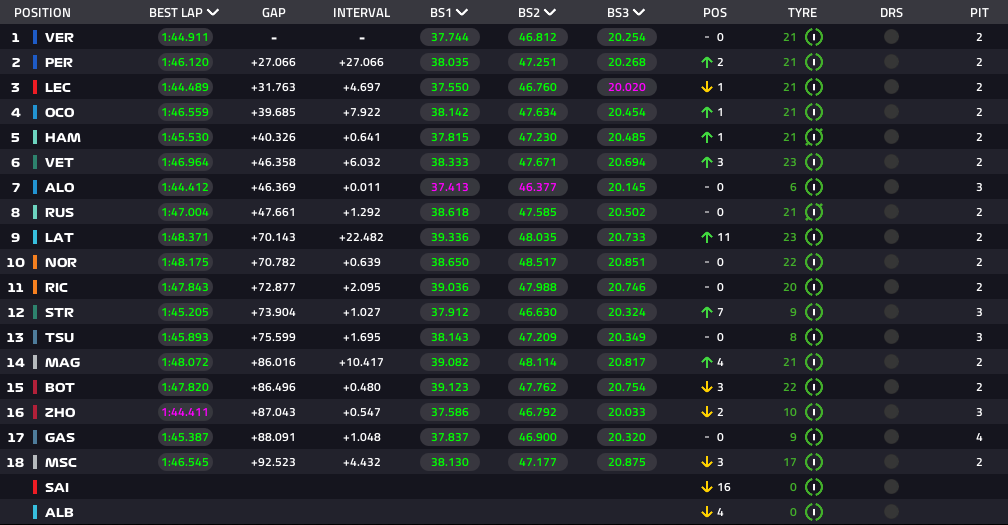Click ZHO's tyre compound icon
The image size is (1008, 525).
814,412
